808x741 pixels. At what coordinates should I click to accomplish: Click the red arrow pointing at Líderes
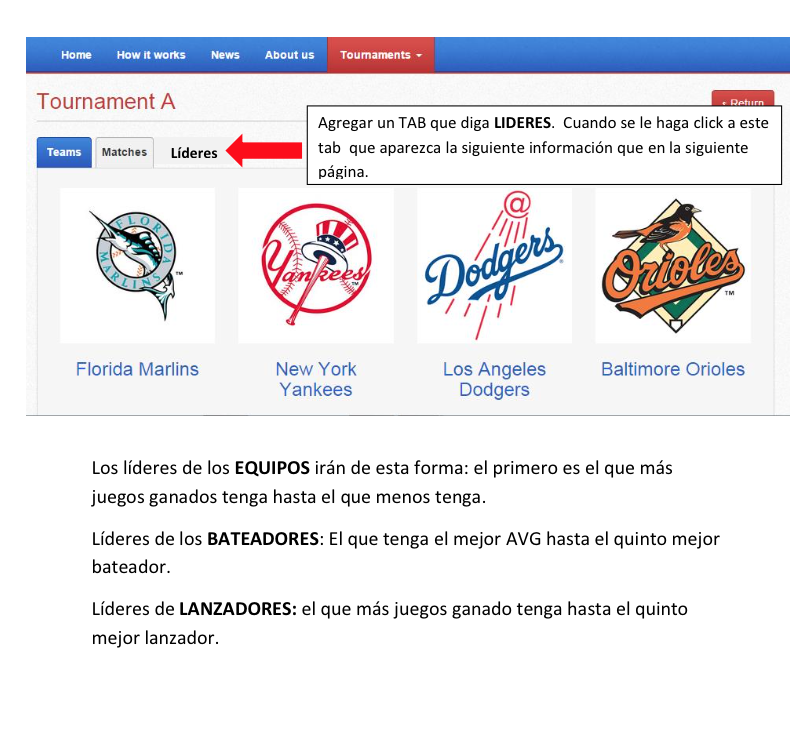[265, 151]
